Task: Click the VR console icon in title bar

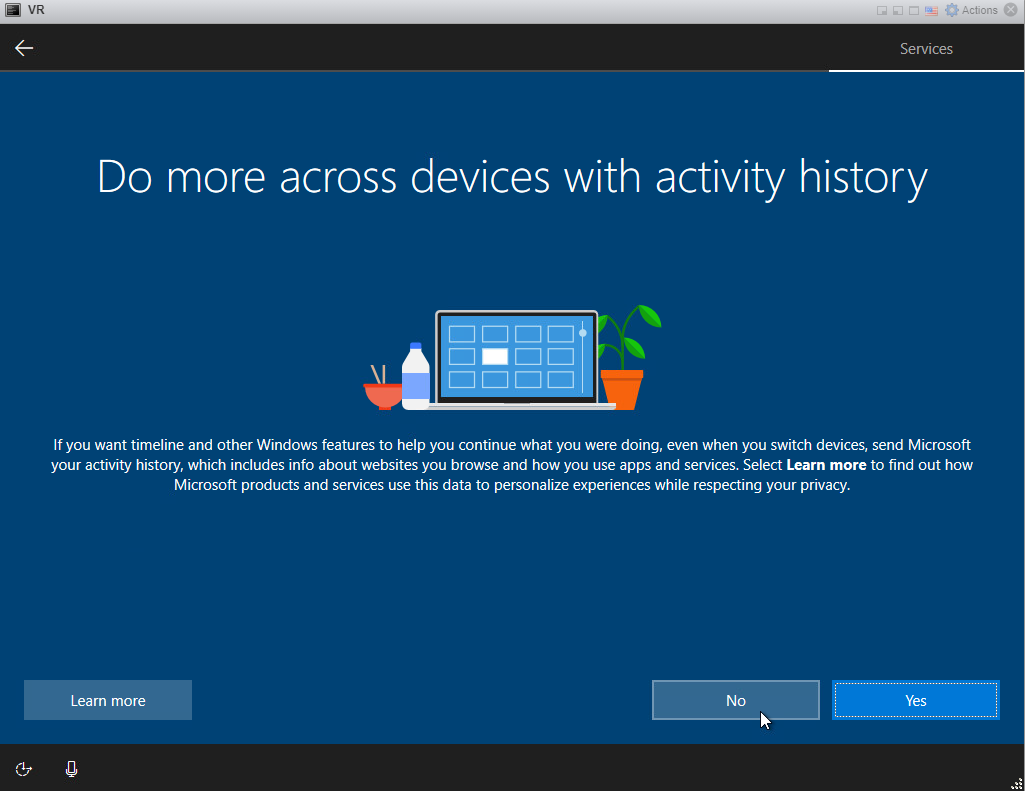Action: [x=13, y=10]
